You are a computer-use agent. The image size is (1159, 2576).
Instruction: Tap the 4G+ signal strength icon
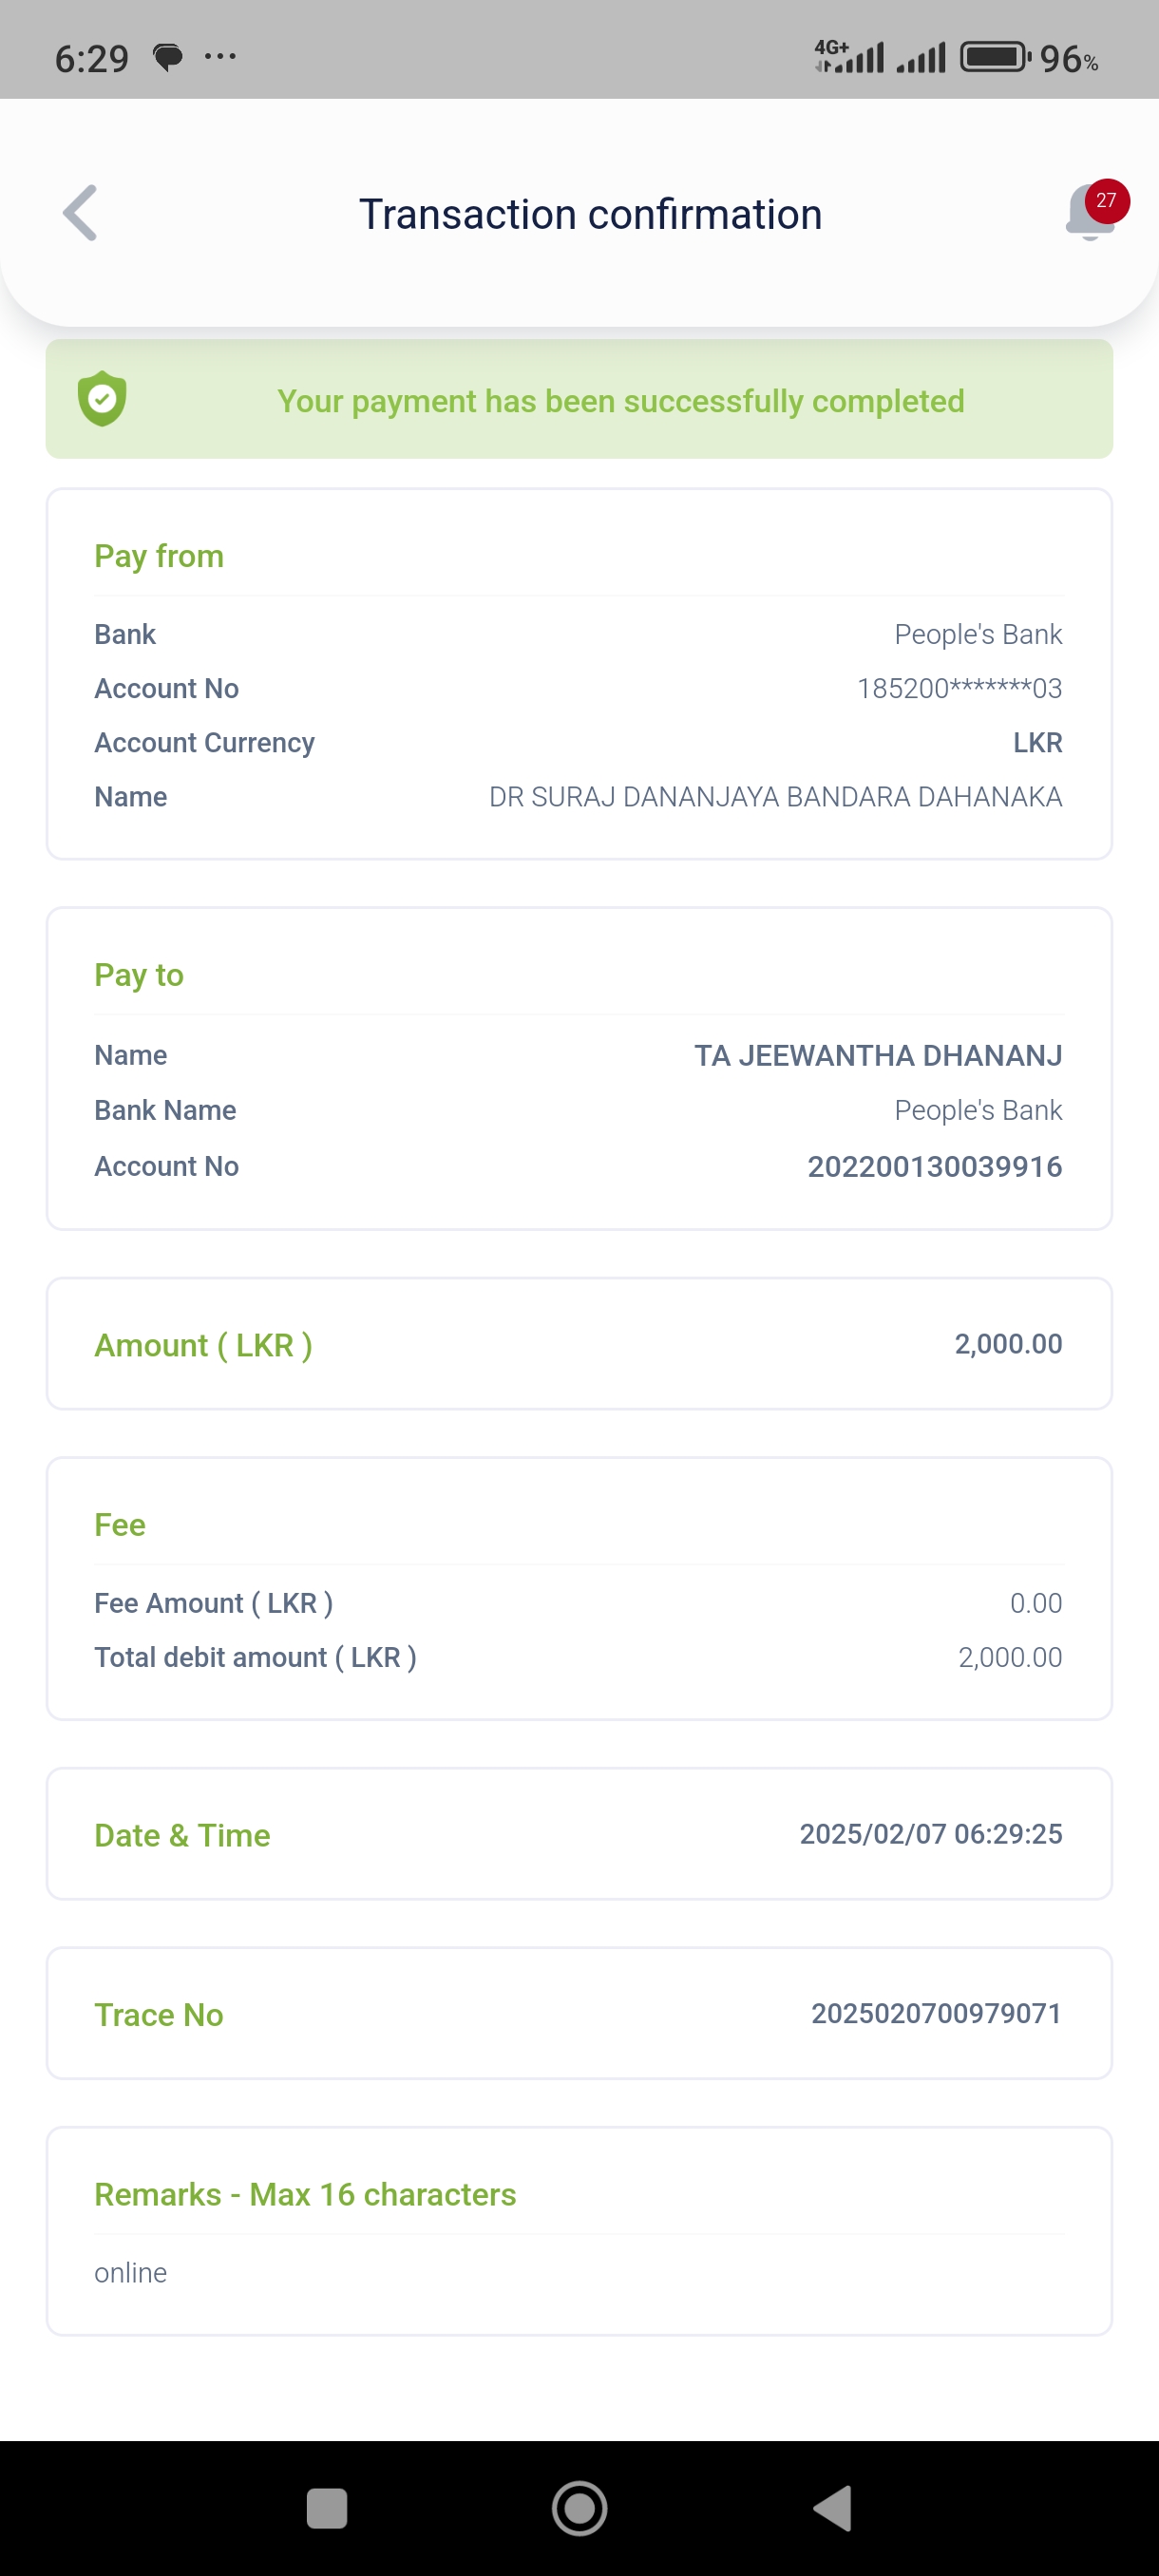[849, 57]
